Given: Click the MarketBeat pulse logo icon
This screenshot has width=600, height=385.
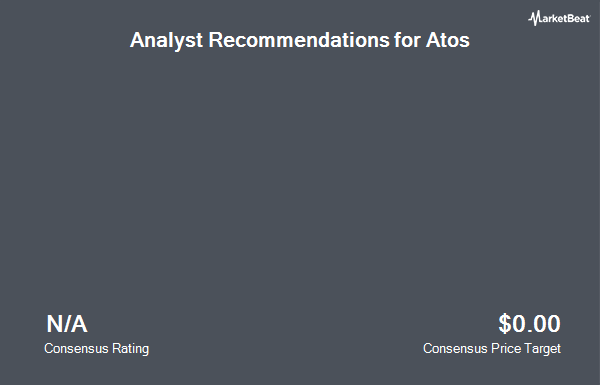Looking at the screenshot, I should 534,18.
